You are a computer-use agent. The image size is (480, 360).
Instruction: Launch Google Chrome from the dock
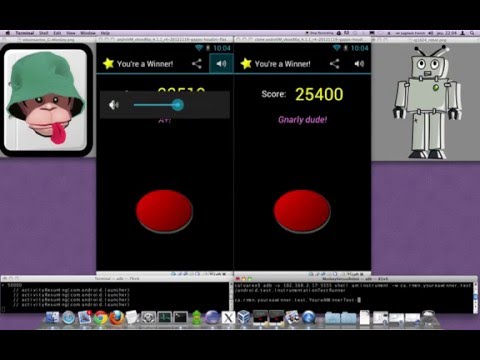[100, 318]
